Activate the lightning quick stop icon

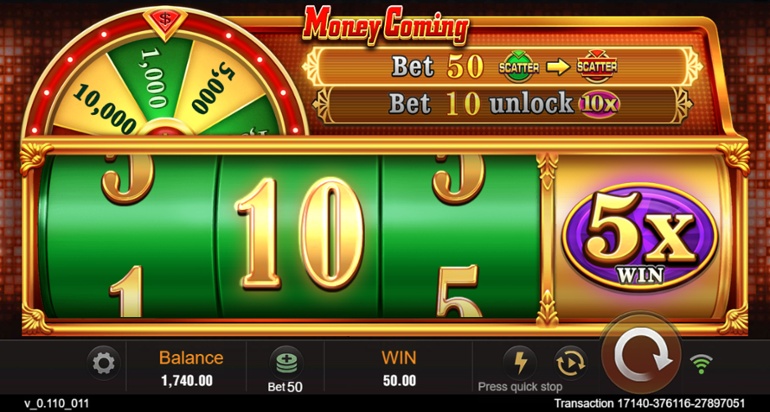point(519,362)
